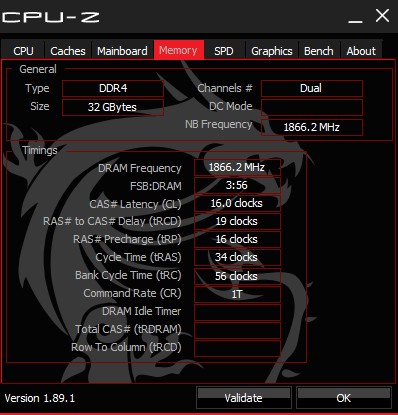
Task: Click the Command Rate 1T field
Action: point(237,294)
